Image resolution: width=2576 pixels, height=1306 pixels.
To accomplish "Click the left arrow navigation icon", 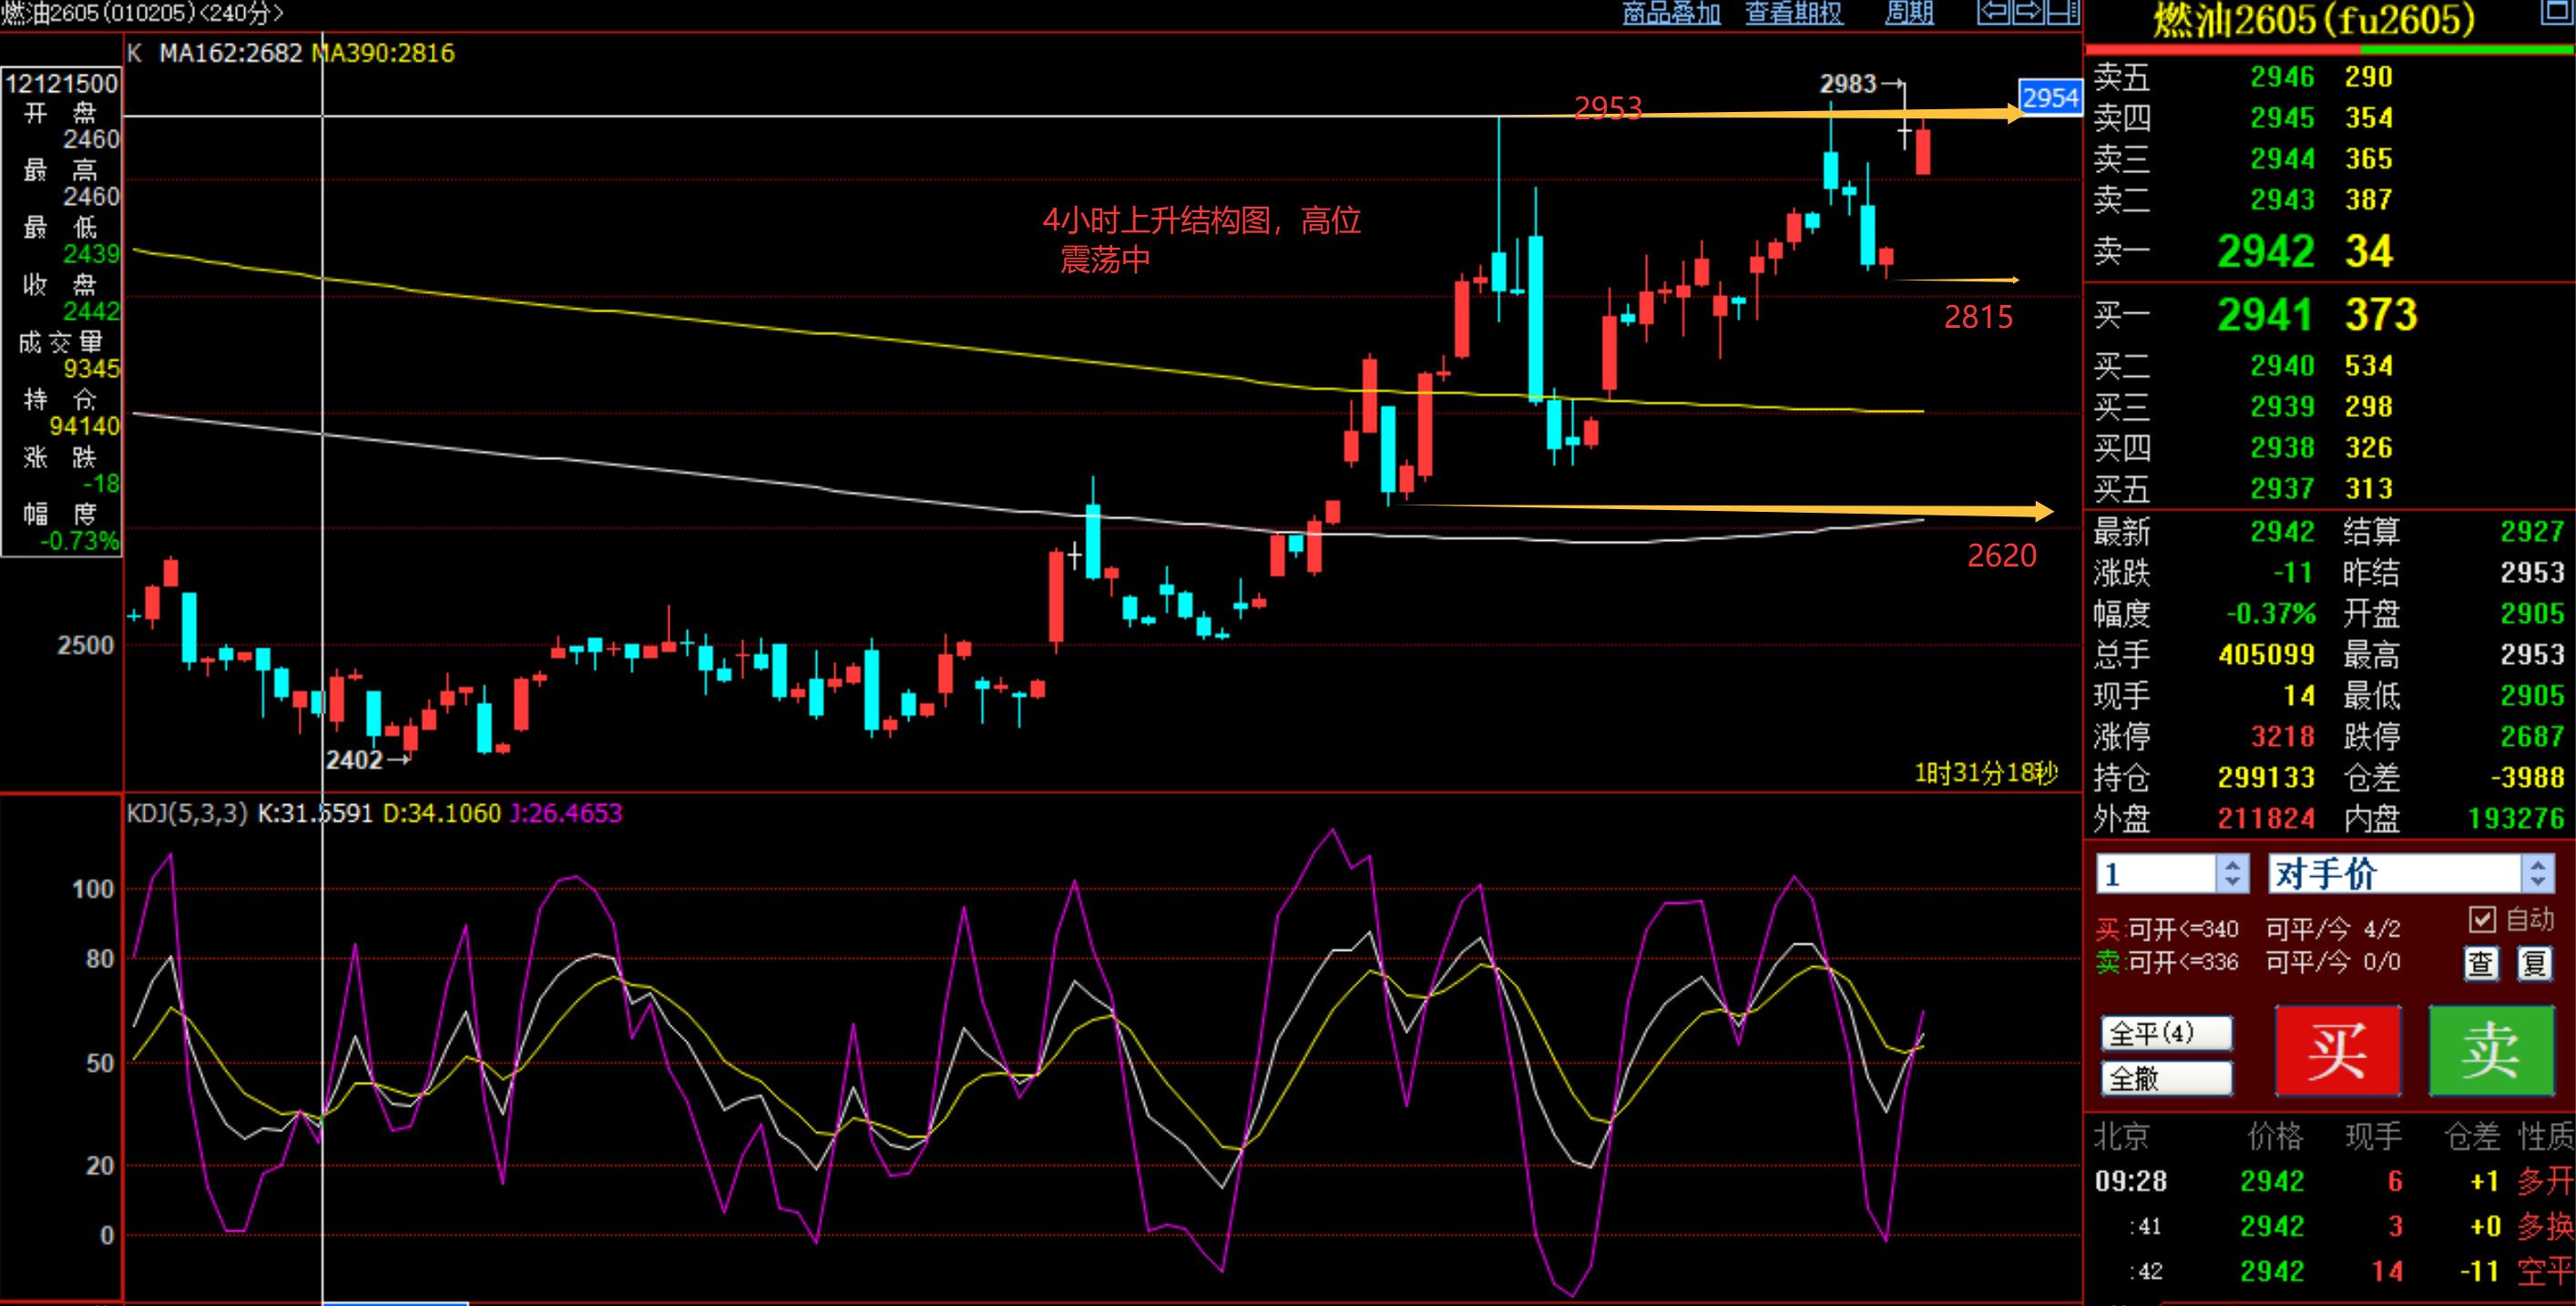I will (1993, 12).
